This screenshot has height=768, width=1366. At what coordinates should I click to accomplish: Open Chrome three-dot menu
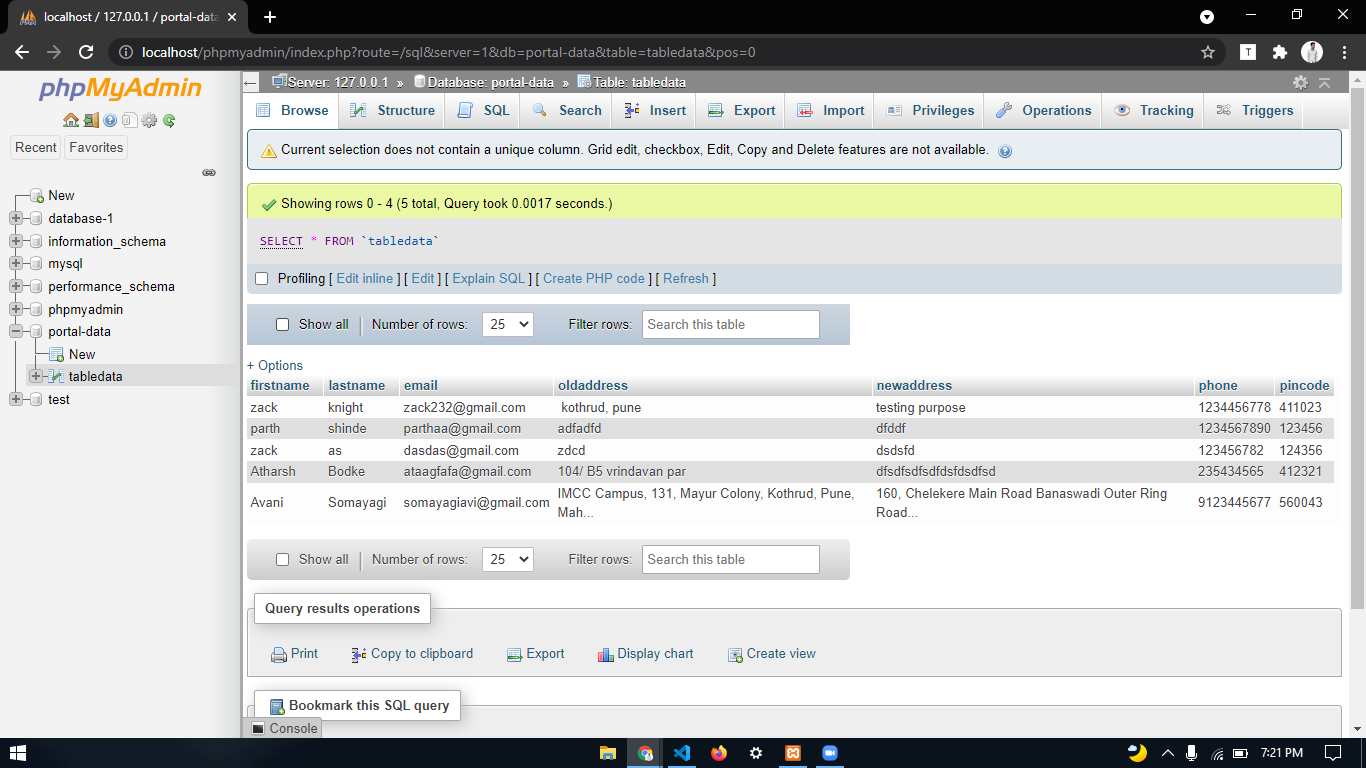tap(1343, 52)
